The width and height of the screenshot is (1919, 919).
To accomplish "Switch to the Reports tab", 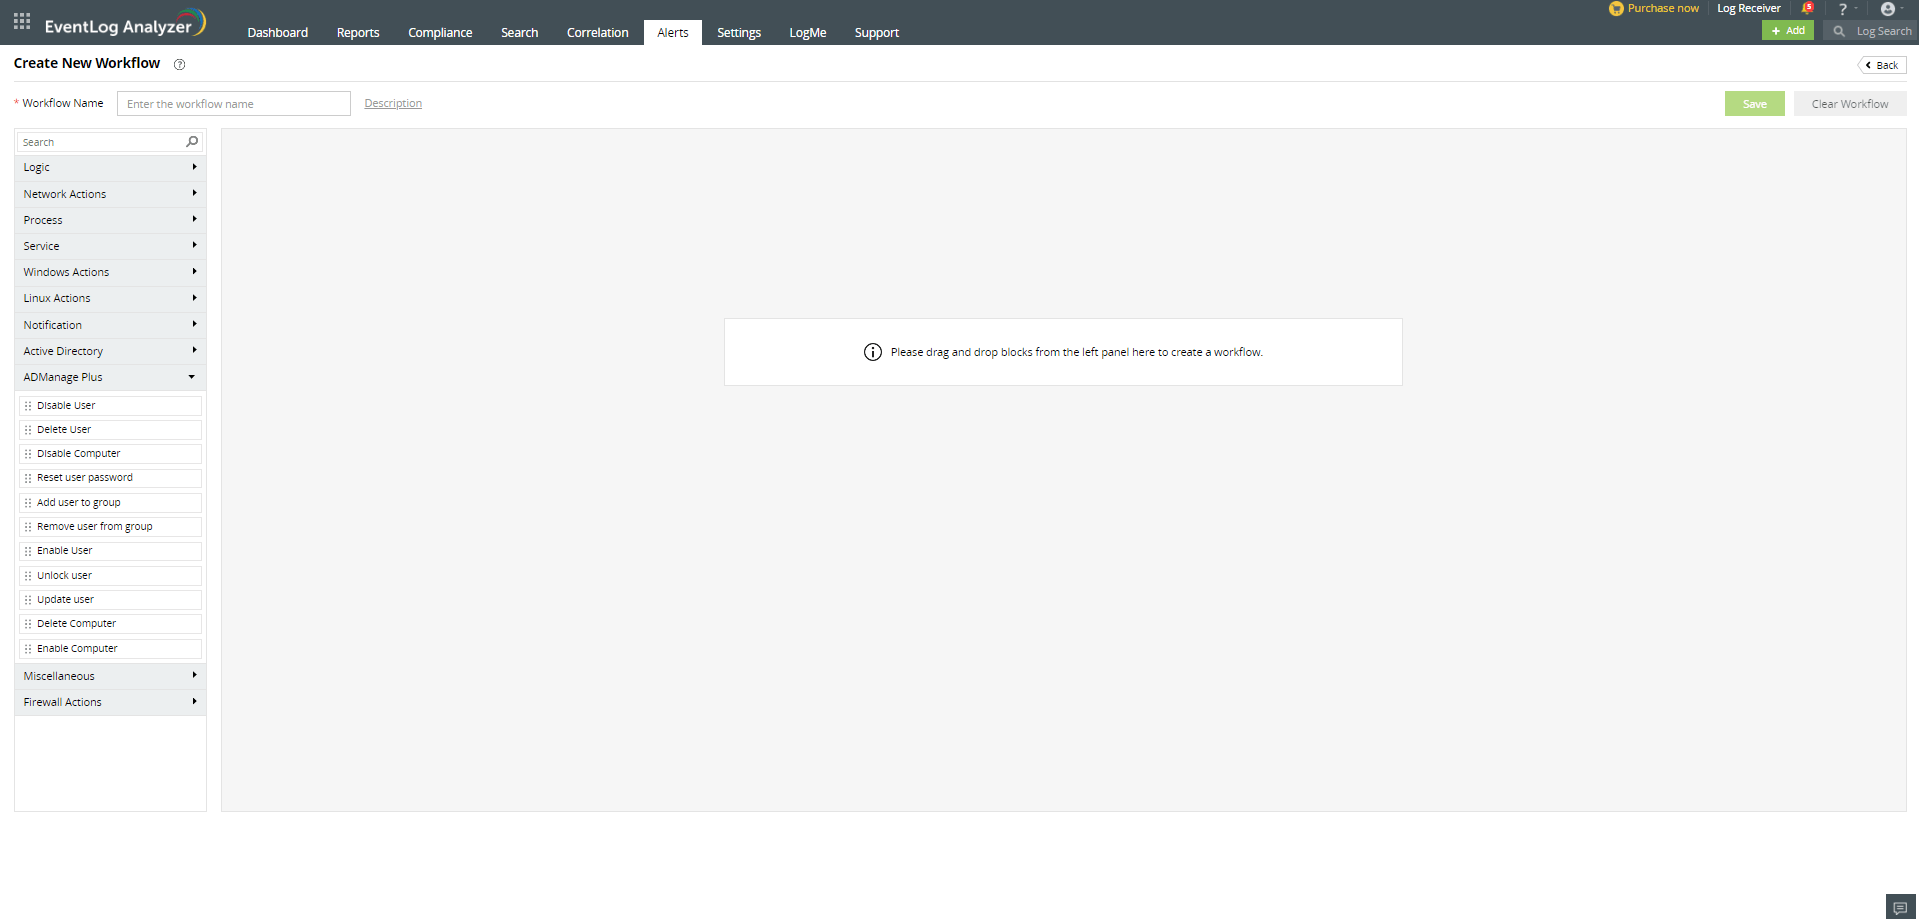I will 357,32.
